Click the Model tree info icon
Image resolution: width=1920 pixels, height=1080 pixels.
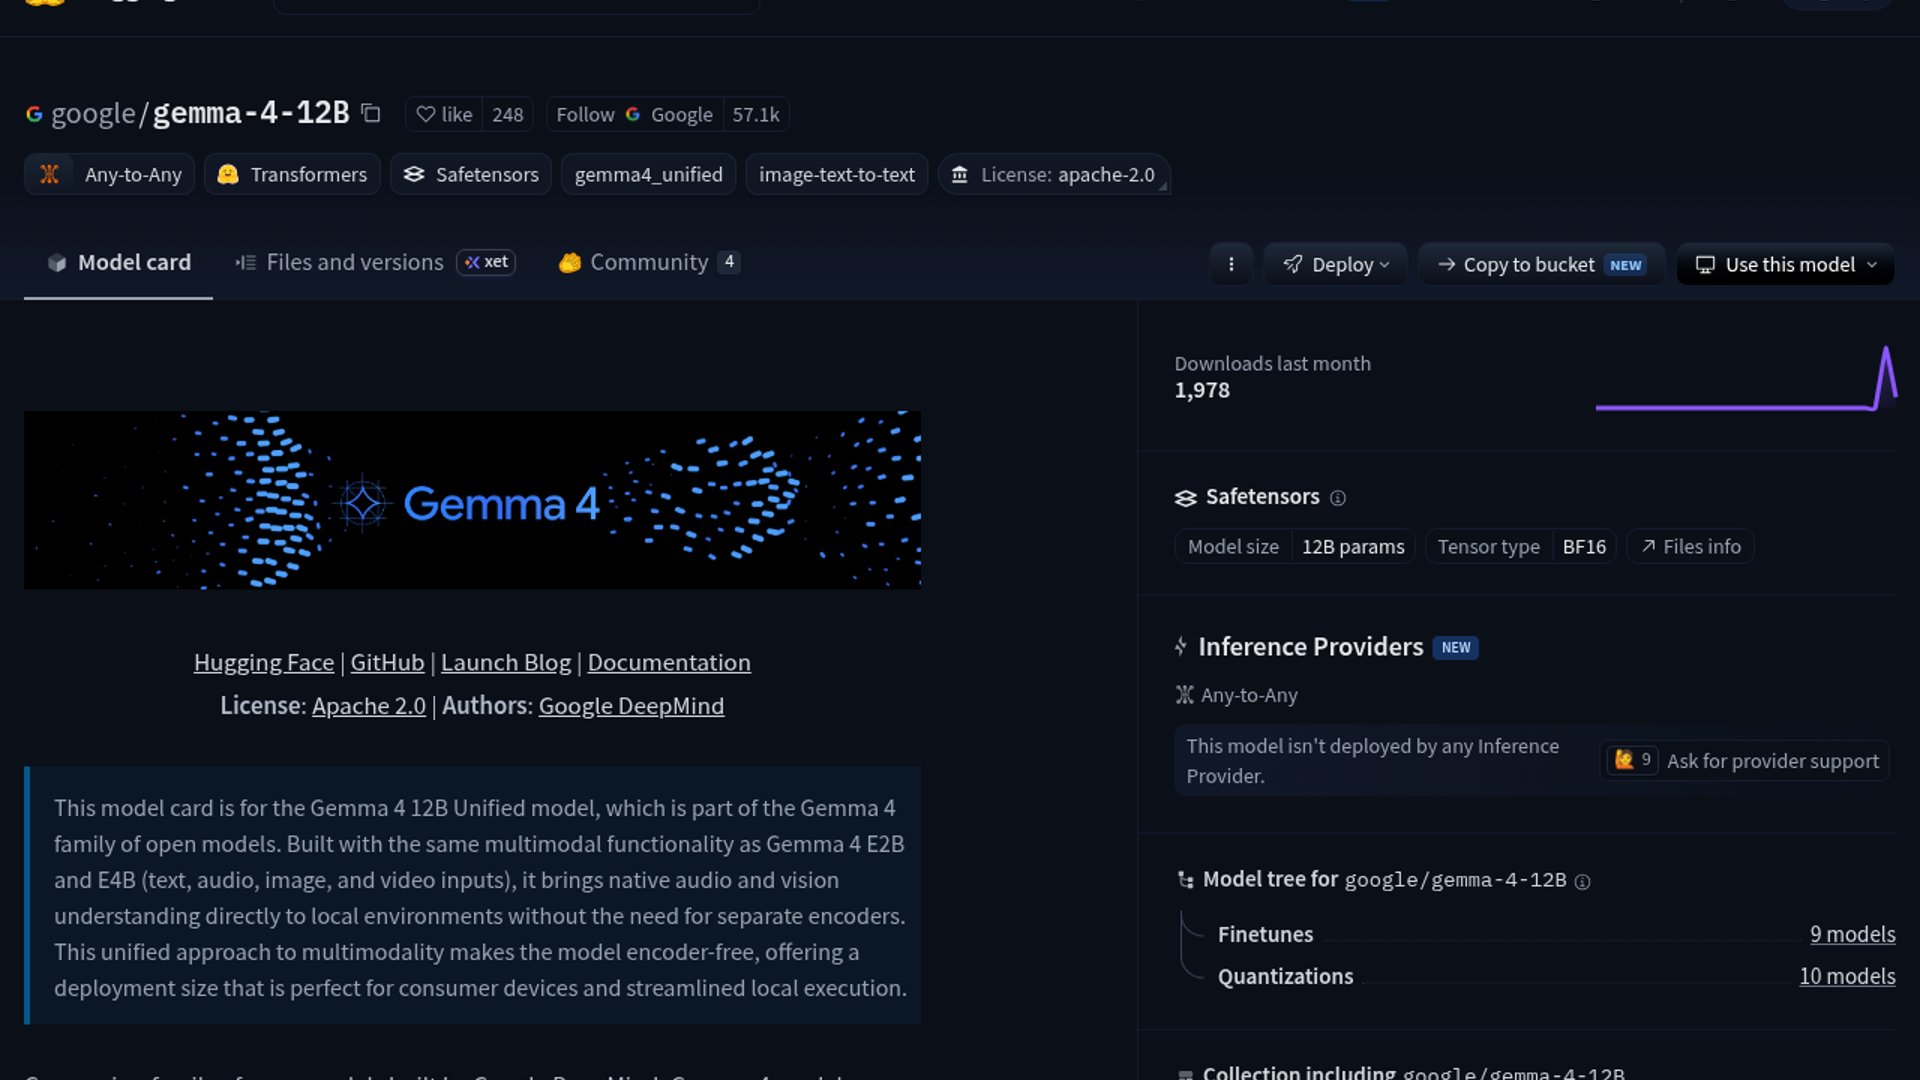(1582, 882)
